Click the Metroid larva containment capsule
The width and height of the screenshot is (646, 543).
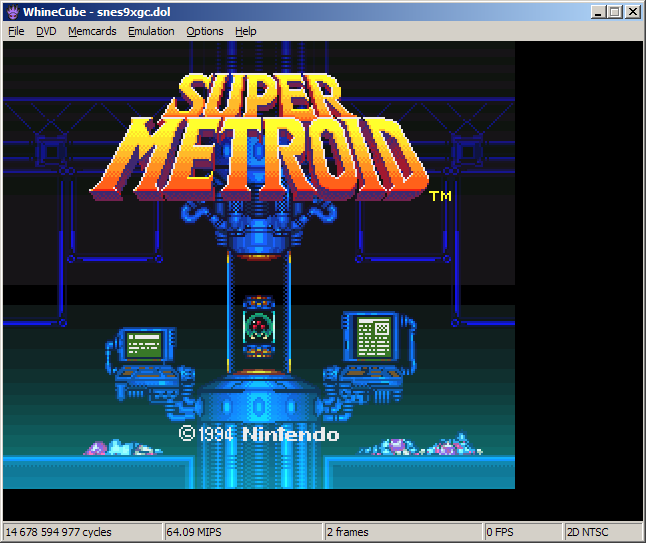coord(259,325)
